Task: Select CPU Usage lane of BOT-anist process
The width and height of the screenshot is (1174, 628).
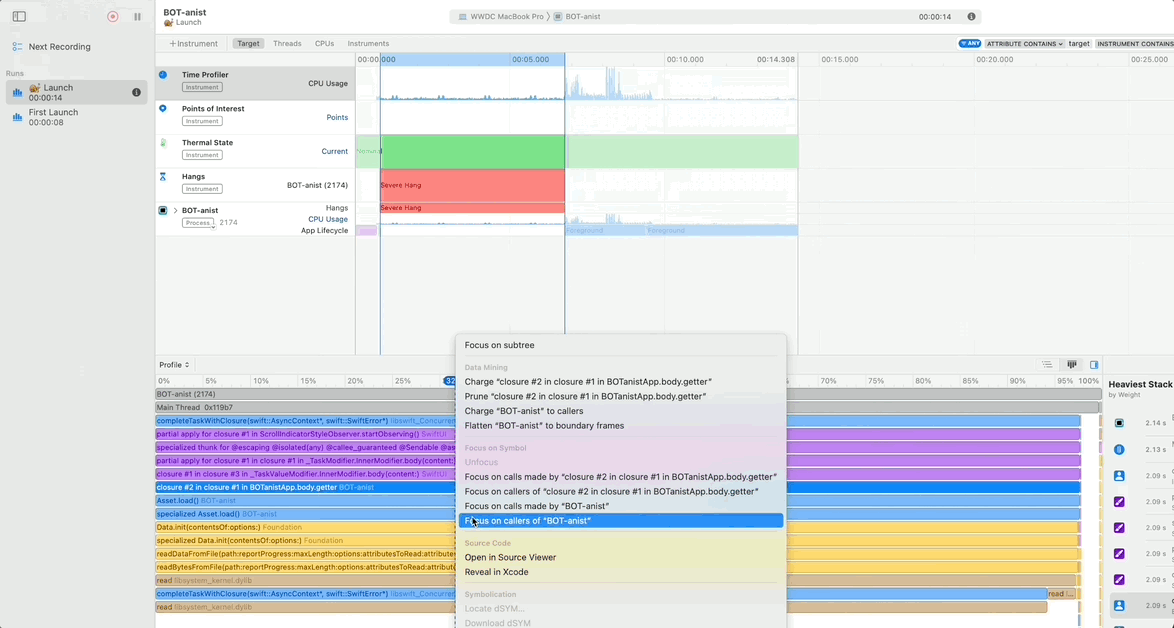Action: [x=328, y=219]
